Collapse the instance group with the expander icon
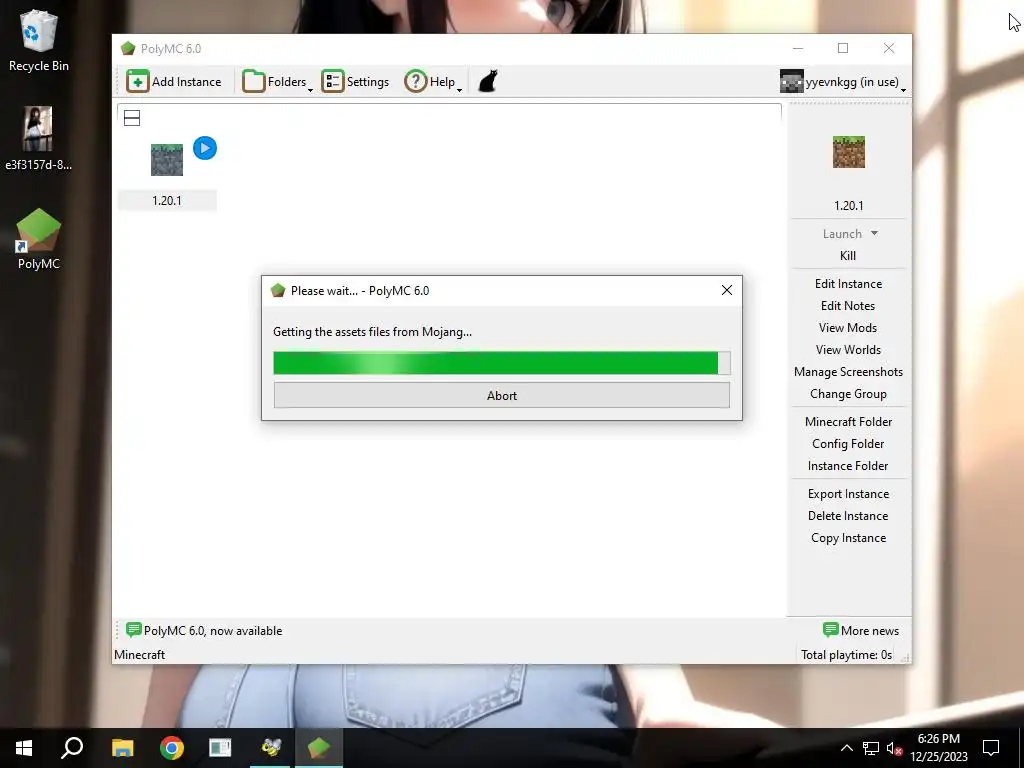The image size is (1024, 768). tap(132, 118)
